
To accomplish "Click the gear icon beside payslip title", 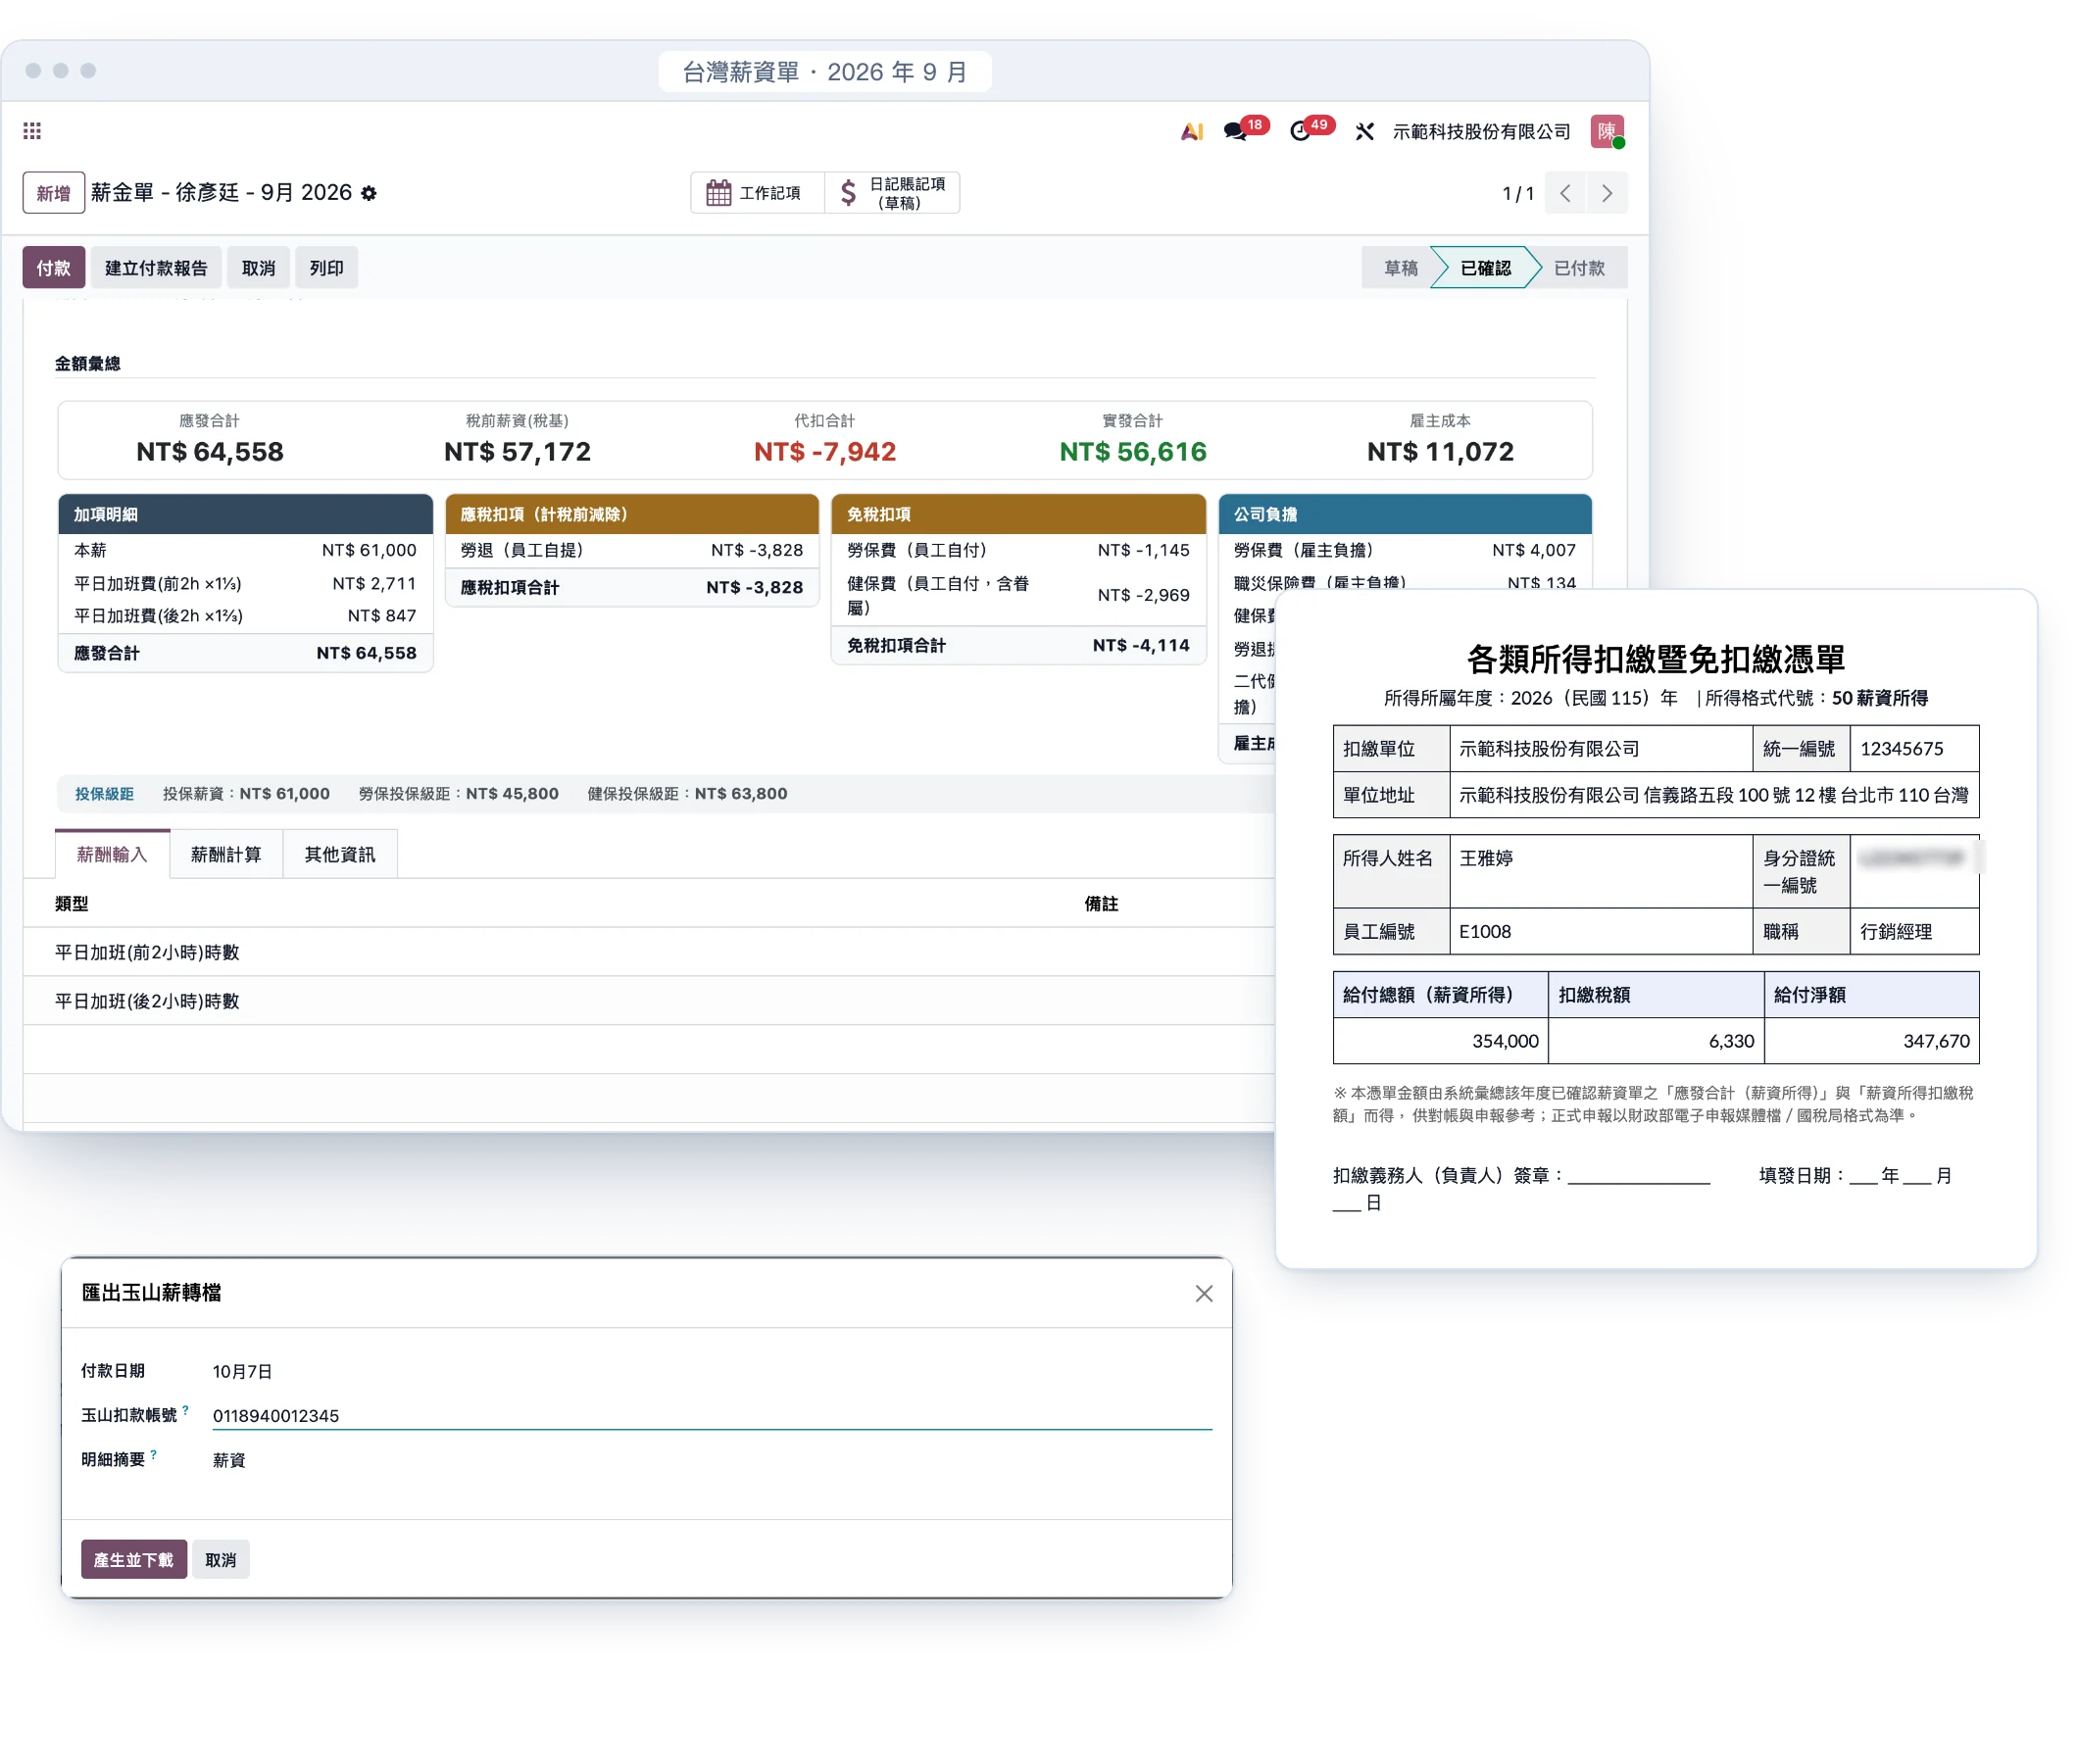I will tap(369, 193).
